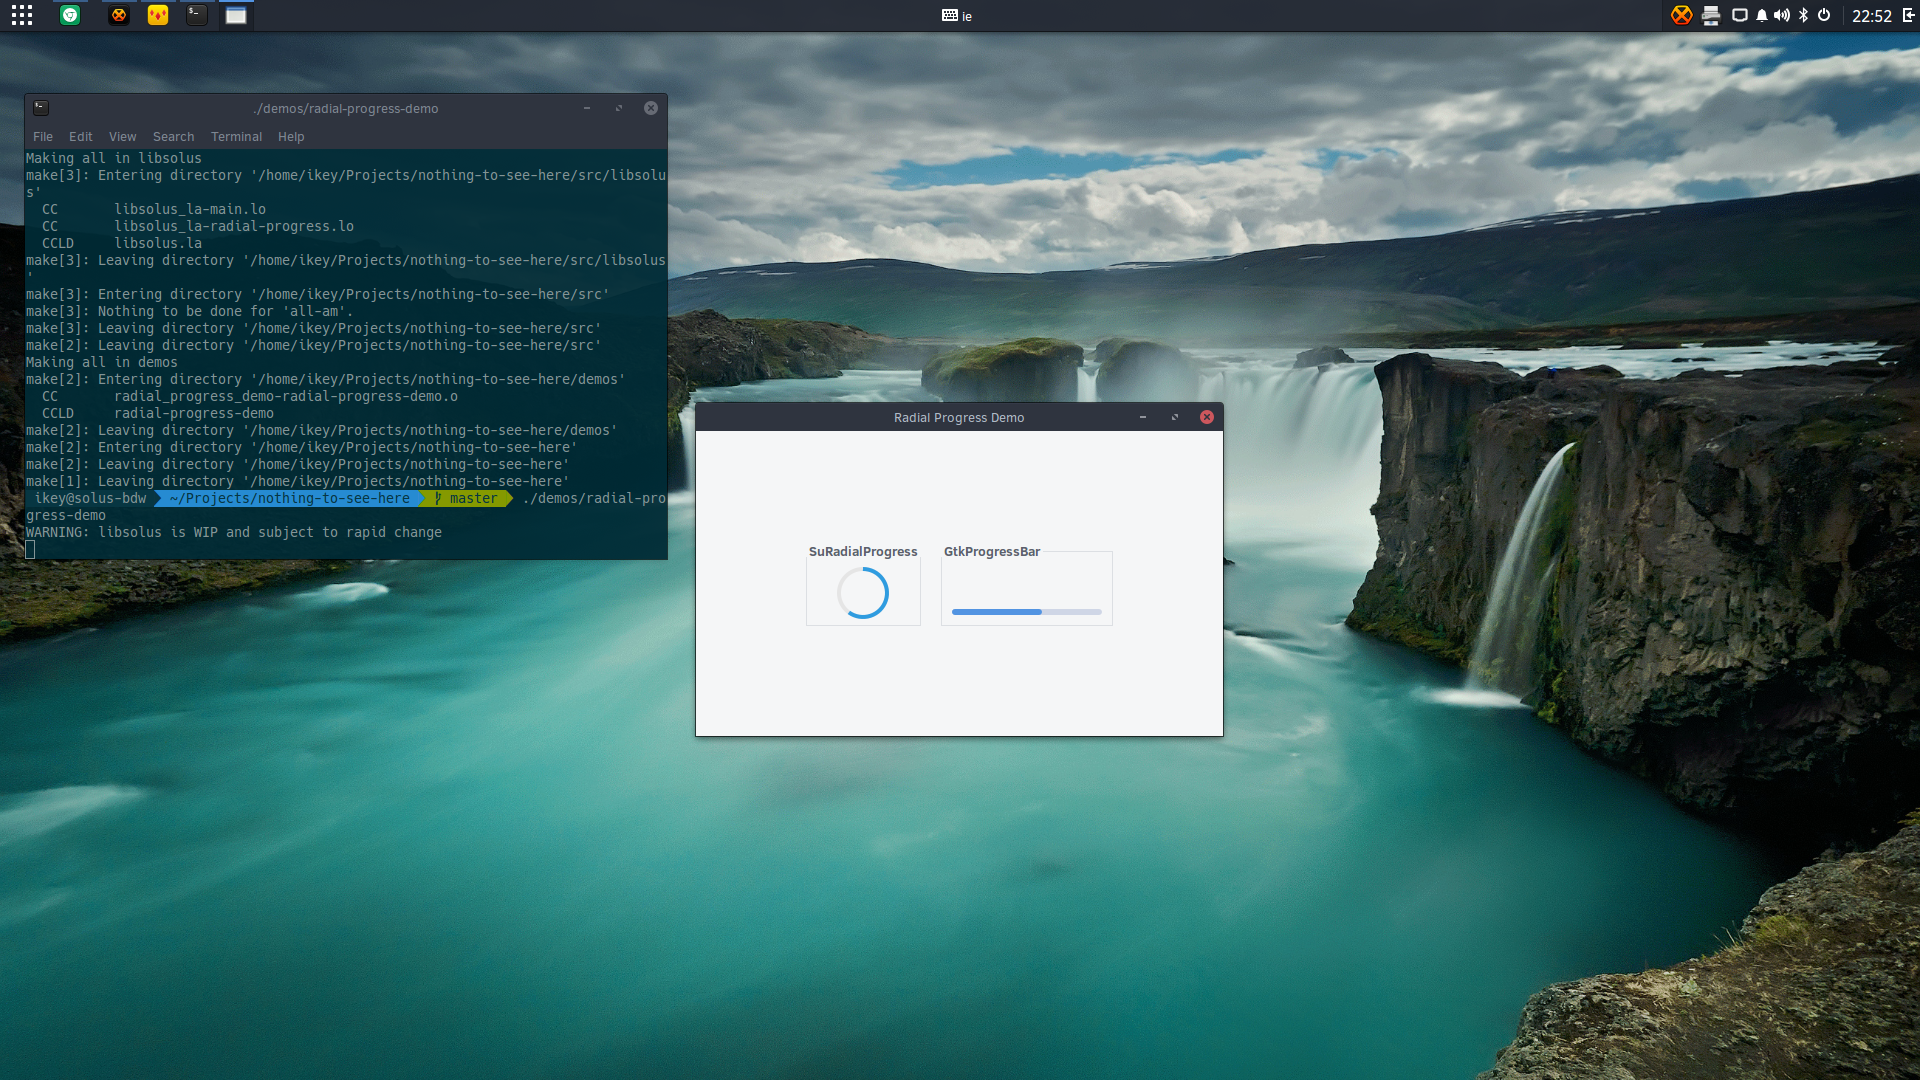Close the terminal window
This screenshot has width=1920, height=1080.
tap(651, 108)
